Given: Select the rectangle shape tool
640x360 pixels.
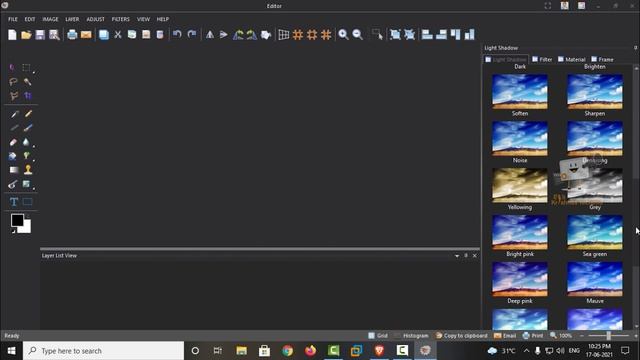Looking at the screenshot, I should (27, 202).
